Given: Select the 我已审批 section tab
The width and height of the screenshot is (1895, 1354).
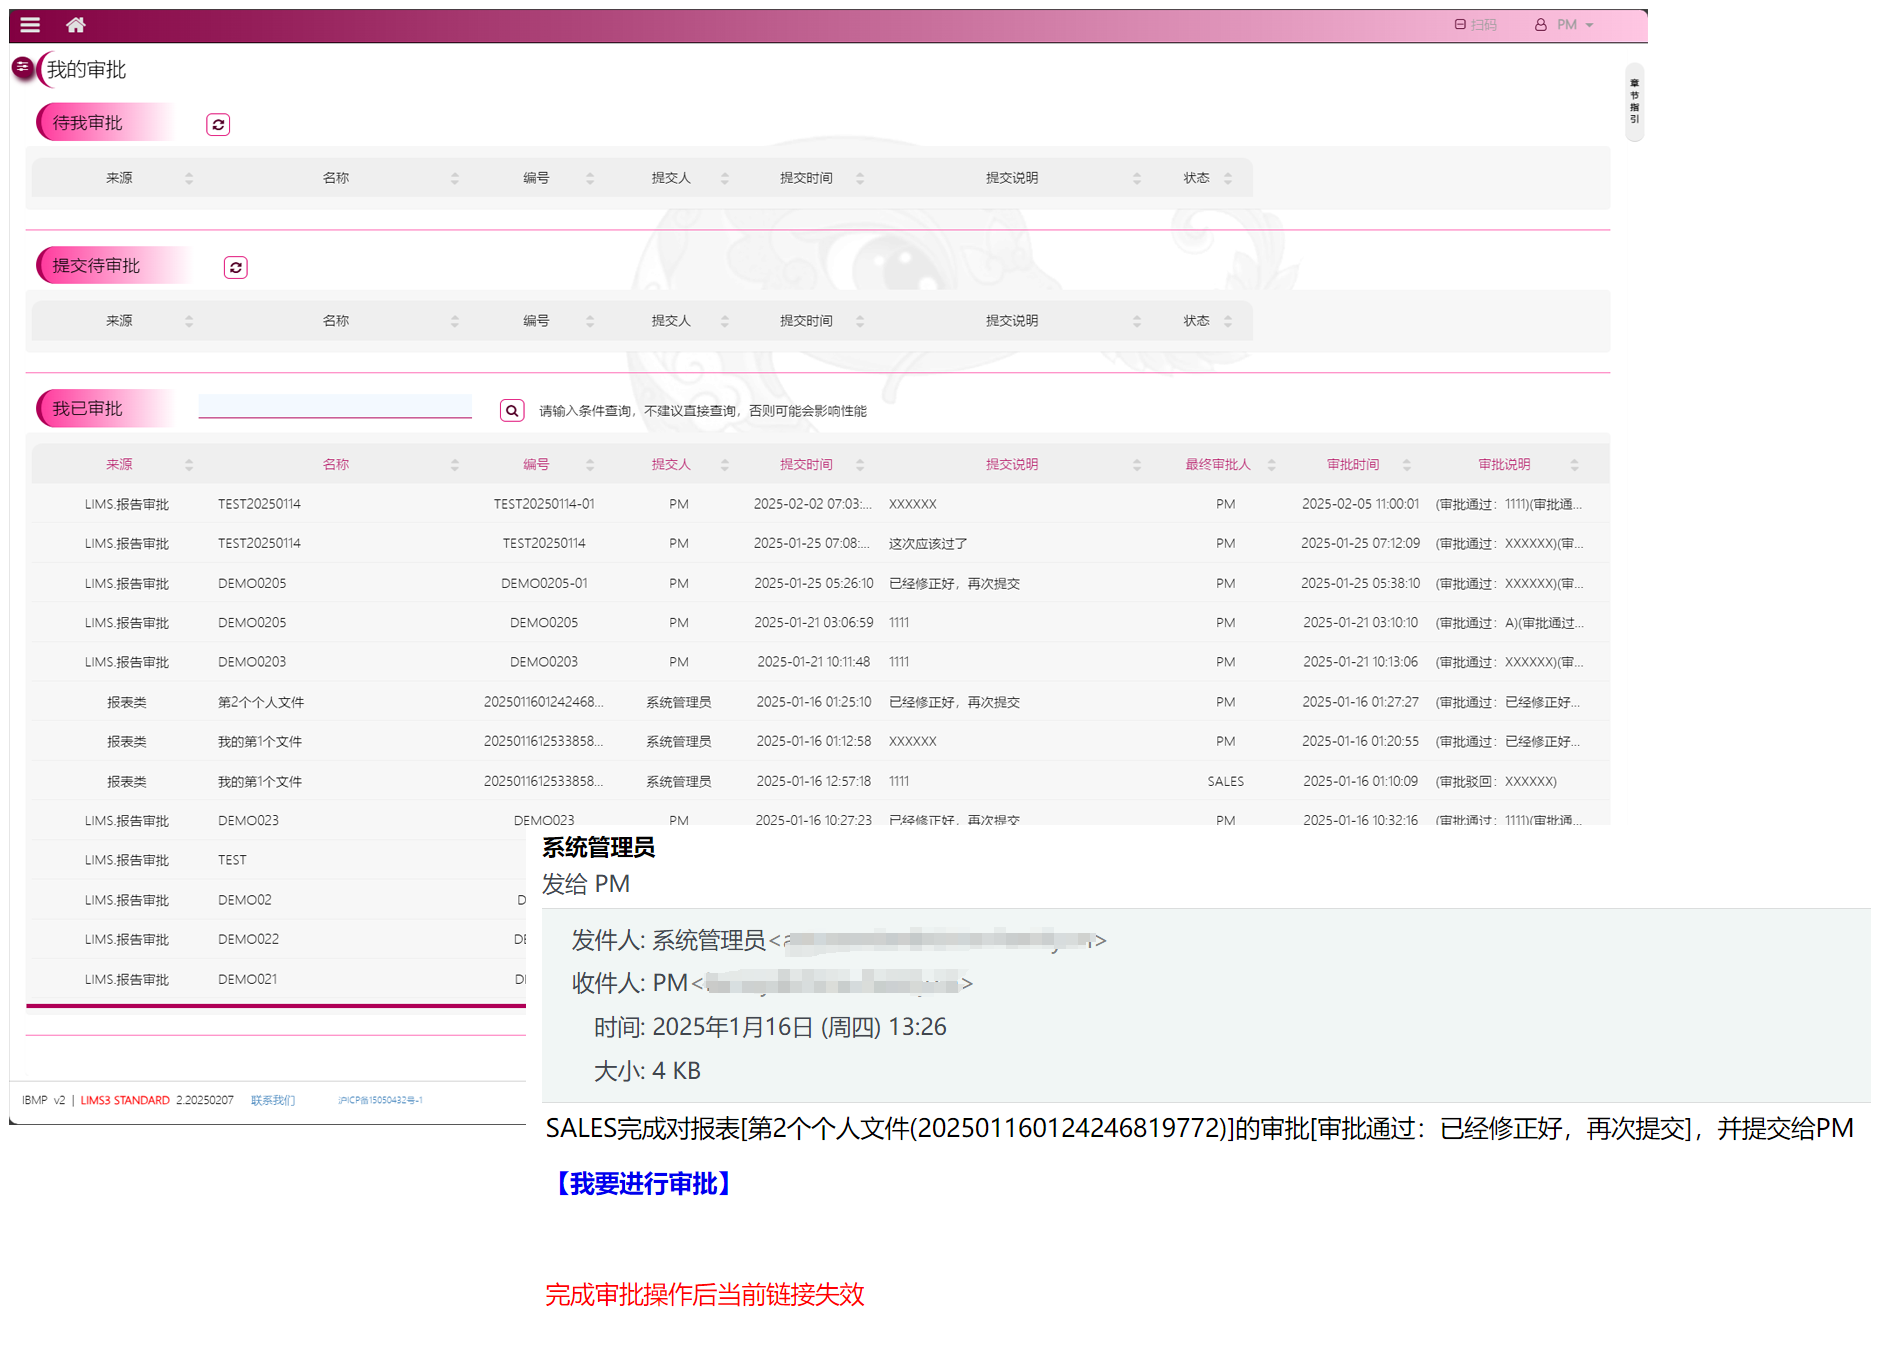Looking at the screenshot, I should coord(88,409).
